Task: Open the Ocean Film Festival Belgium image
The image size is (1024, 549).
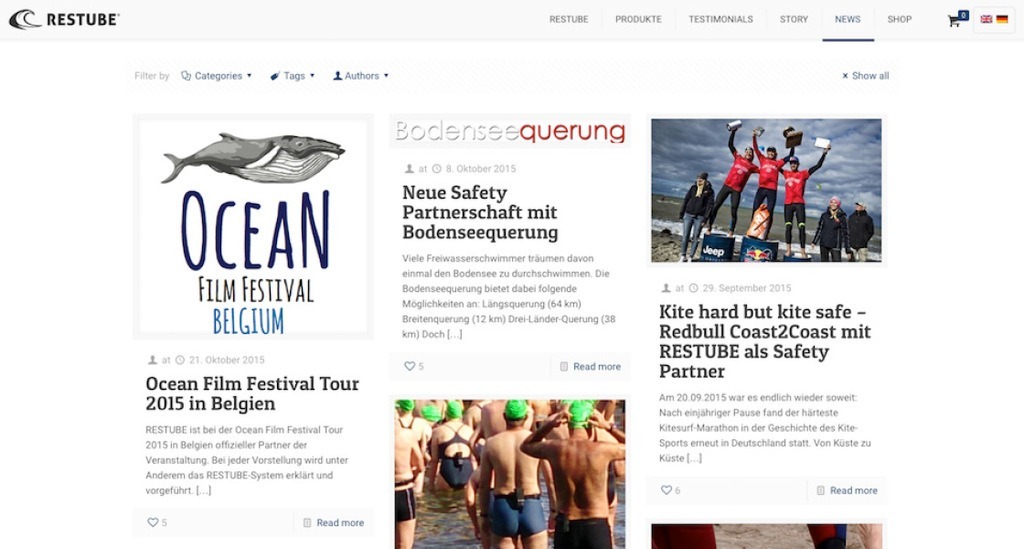Action: [253, 227]
